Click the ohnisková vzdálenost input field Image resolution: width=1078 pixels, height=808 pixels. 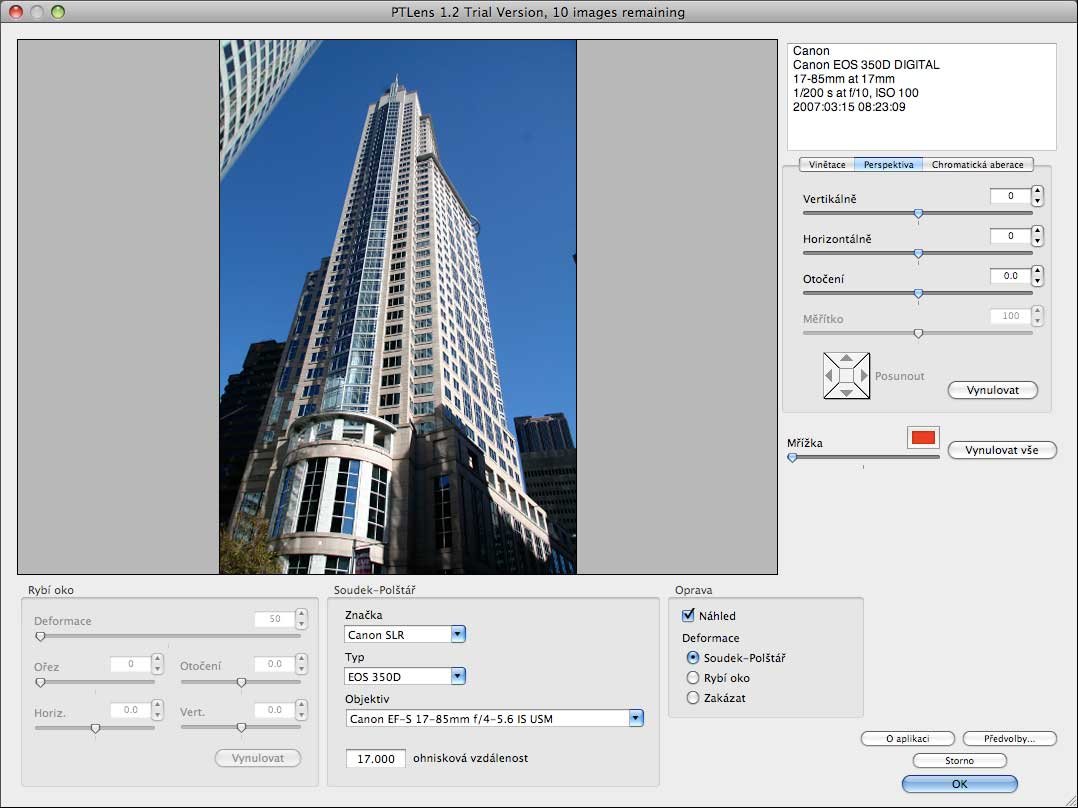[x=376, y=759]
